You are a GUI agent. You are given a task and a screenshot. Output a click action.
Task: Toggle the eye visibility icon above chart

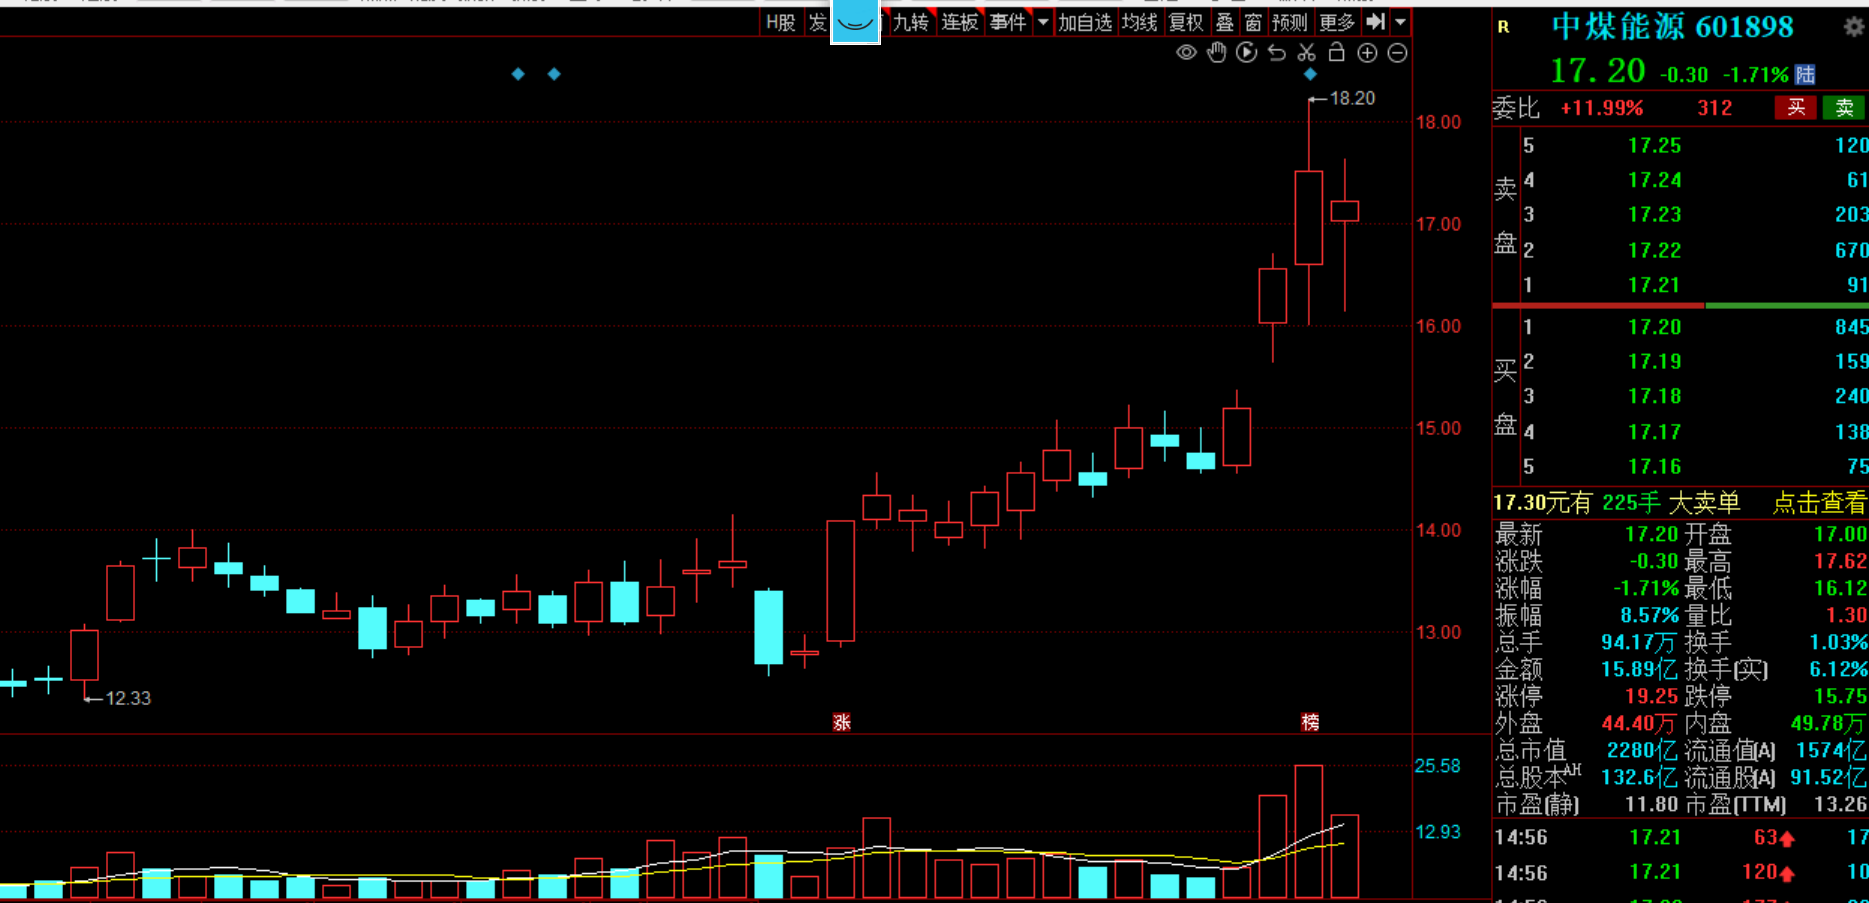pos(1186,53)
